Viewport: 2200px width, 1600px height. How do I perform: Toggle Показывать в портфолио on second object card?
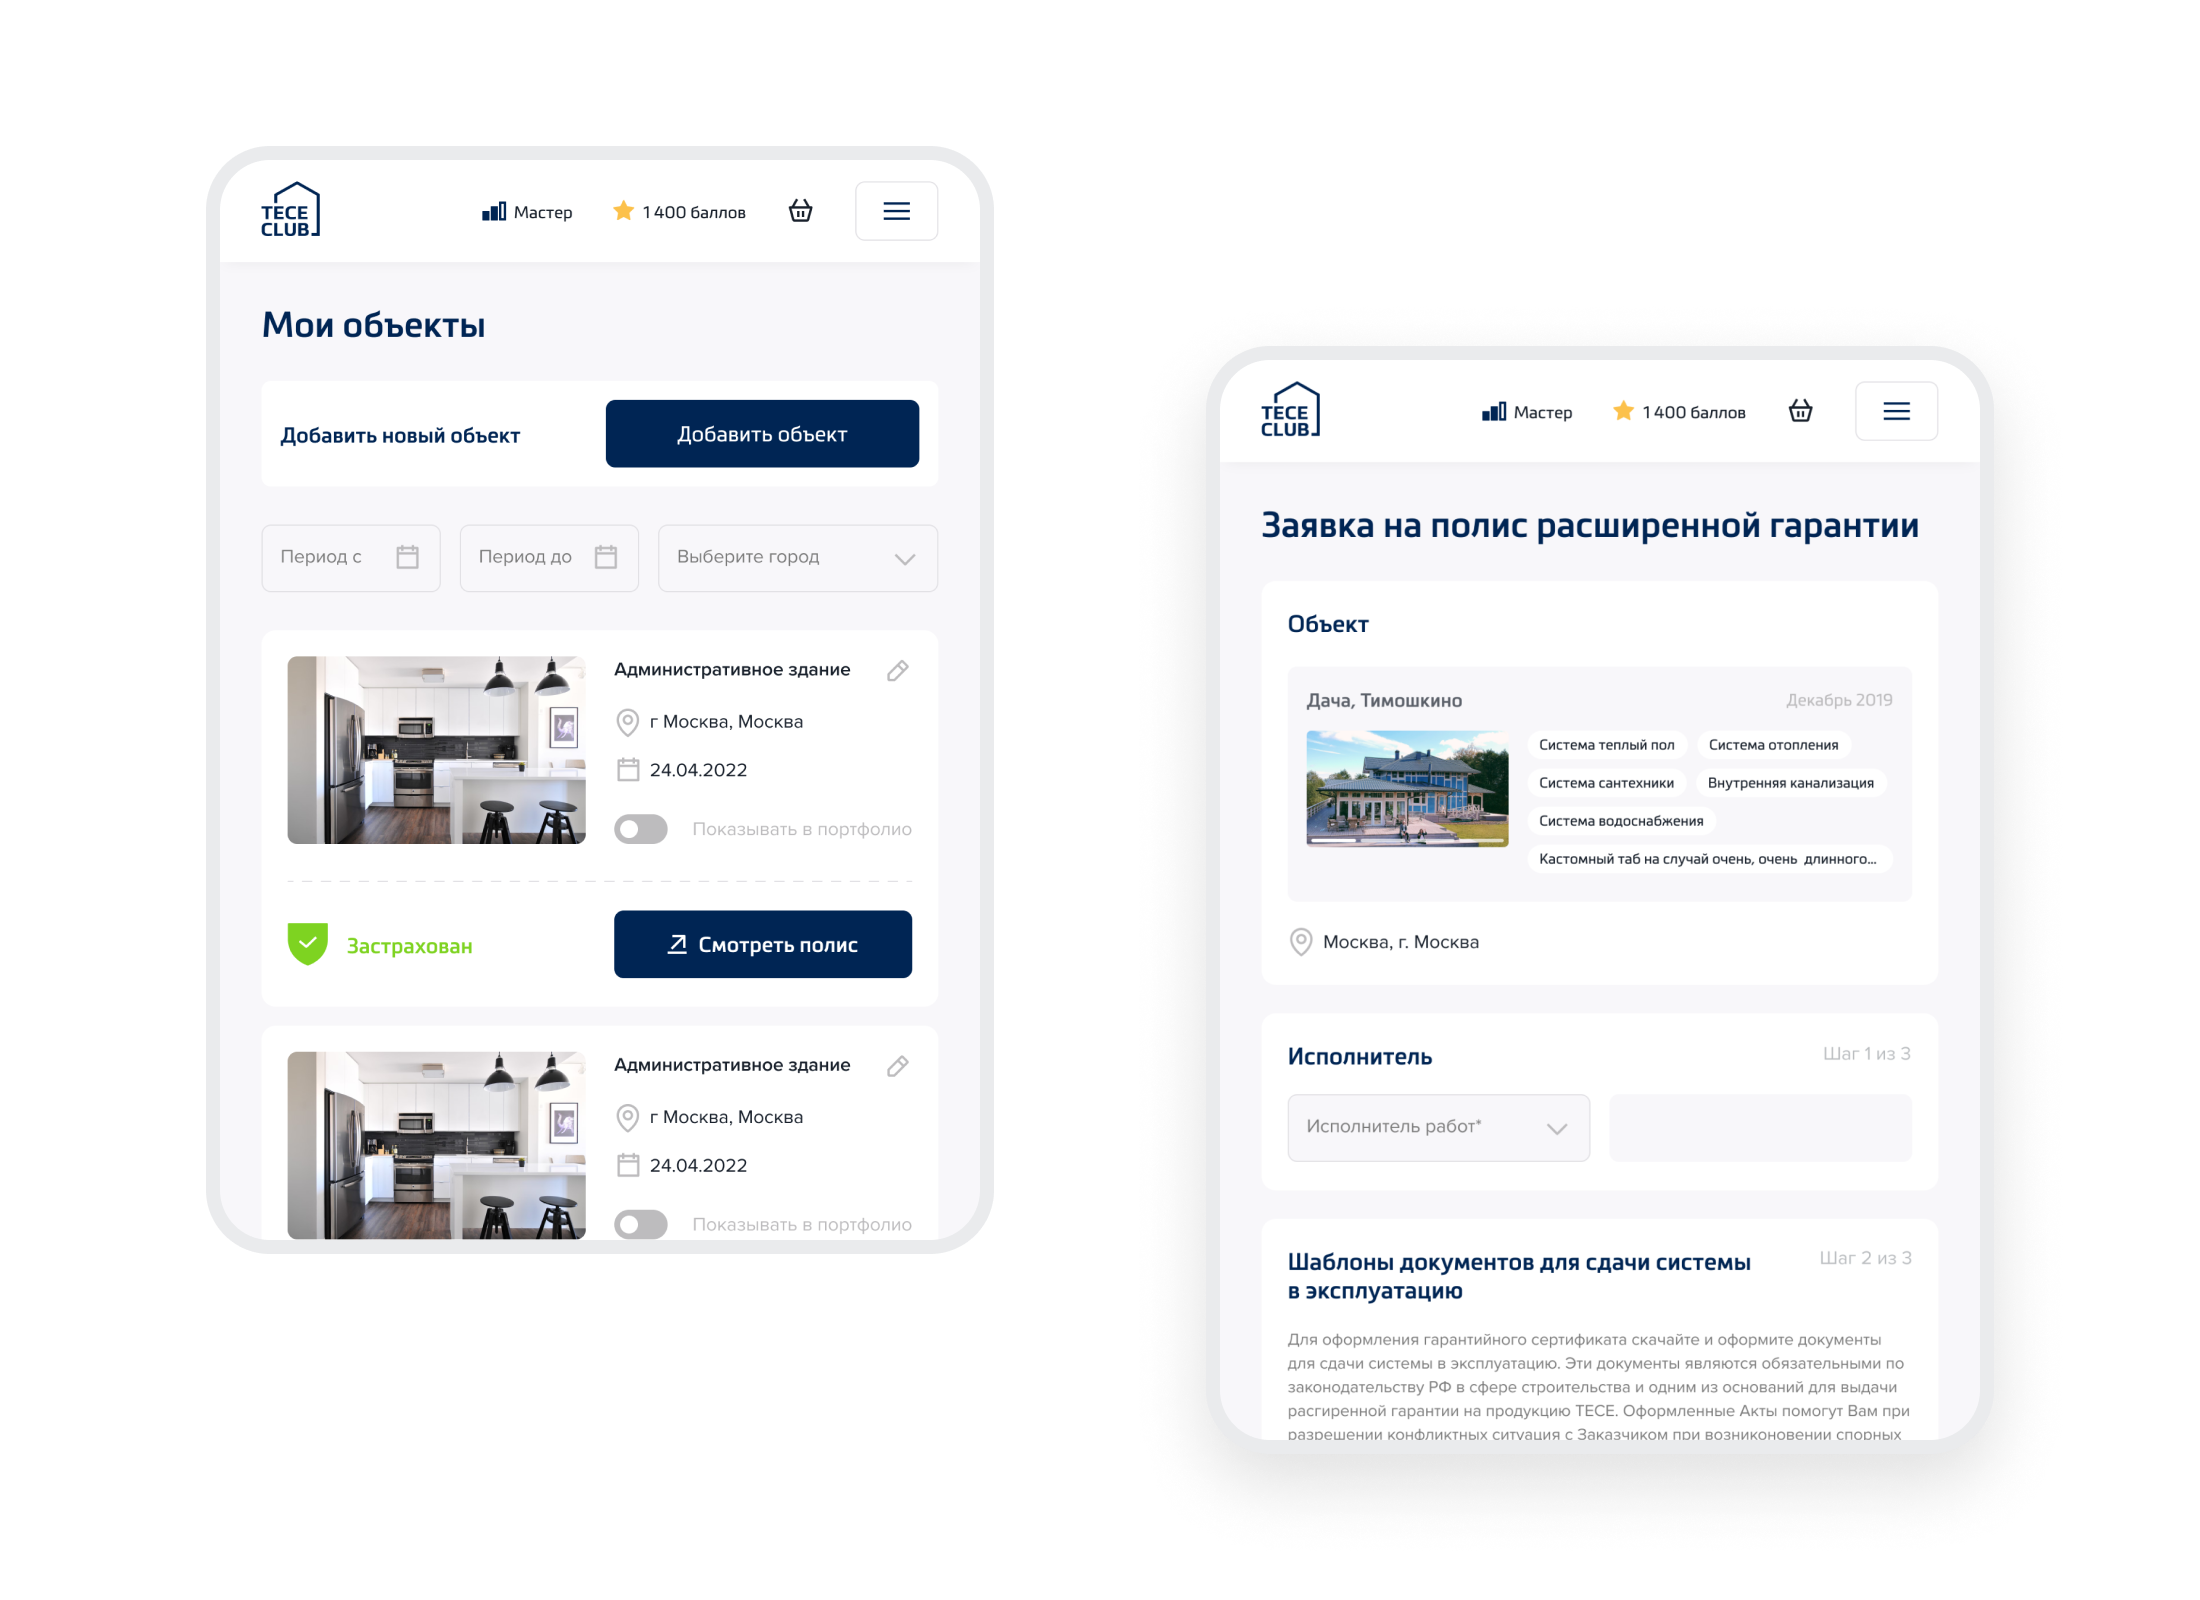641,1224
